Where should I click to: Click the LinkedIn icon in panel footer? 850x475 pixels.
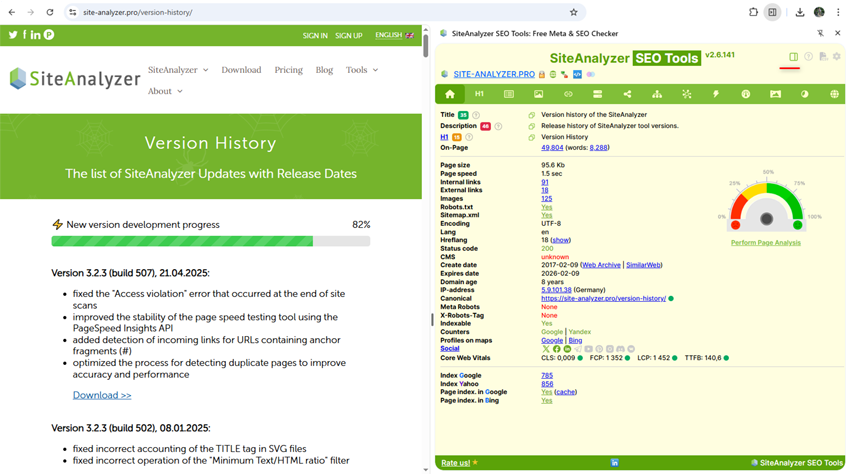615,463
